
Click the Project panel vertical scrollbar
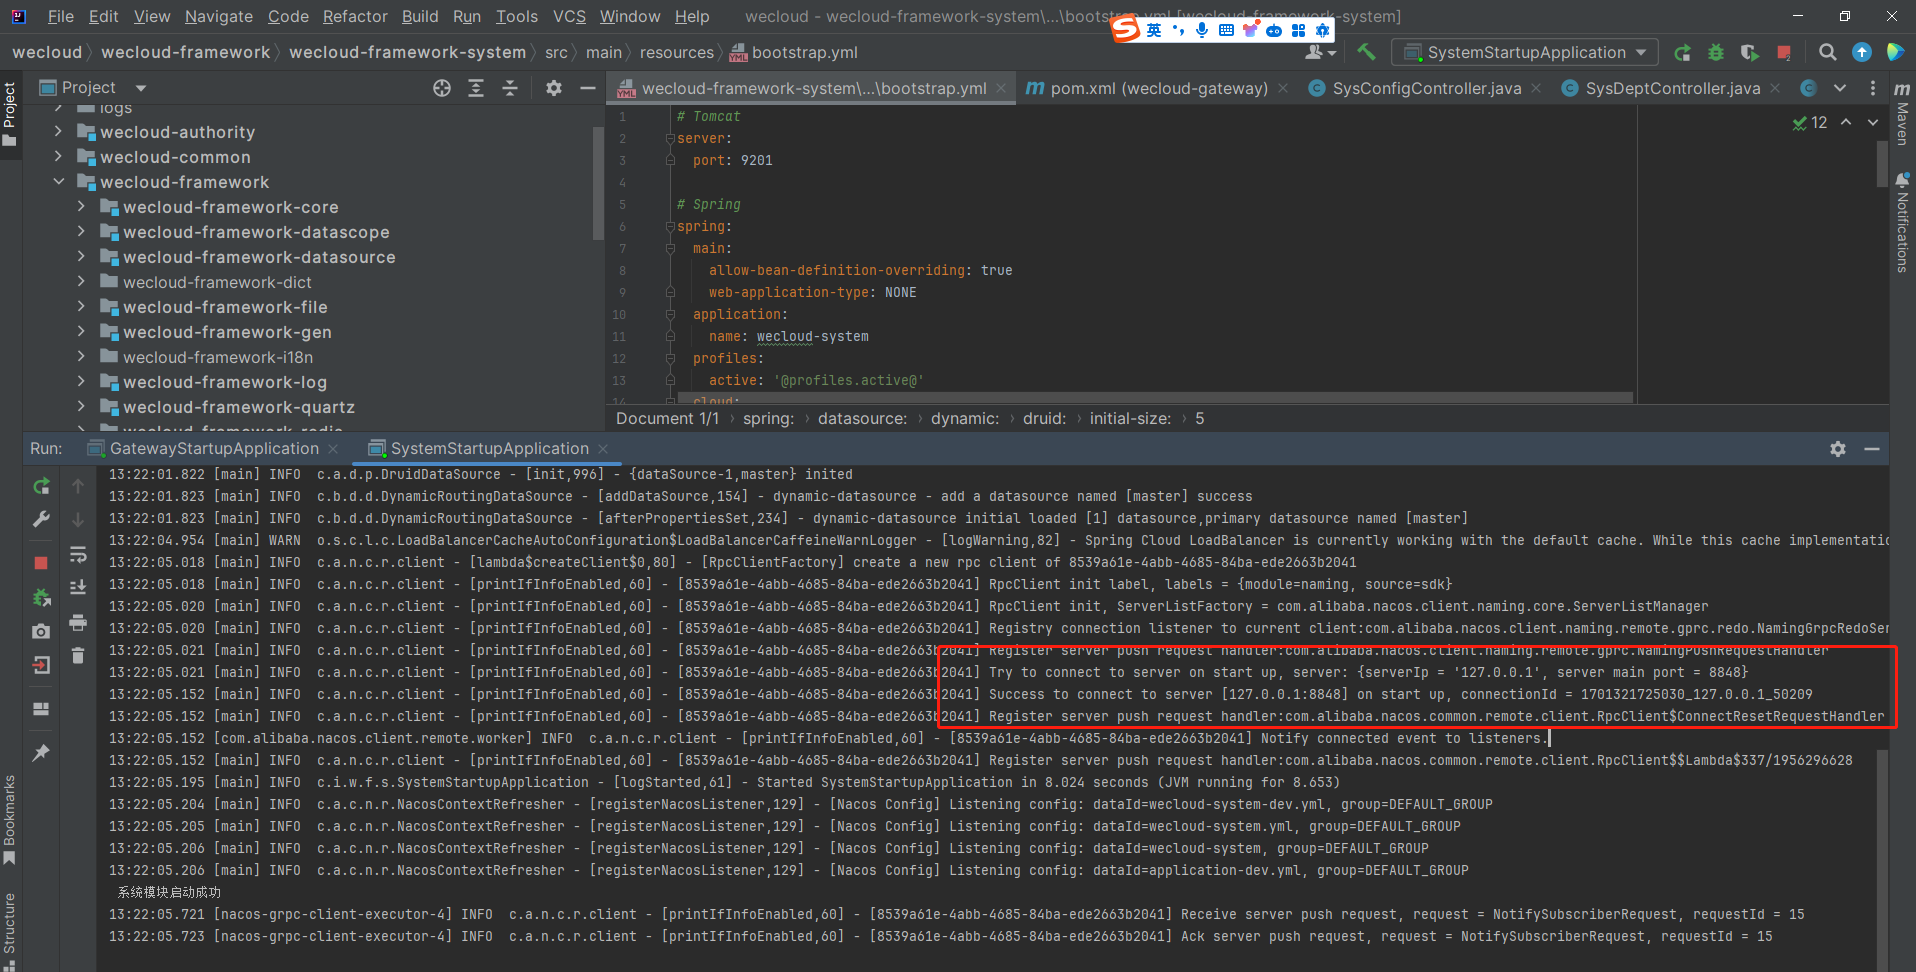598,183
